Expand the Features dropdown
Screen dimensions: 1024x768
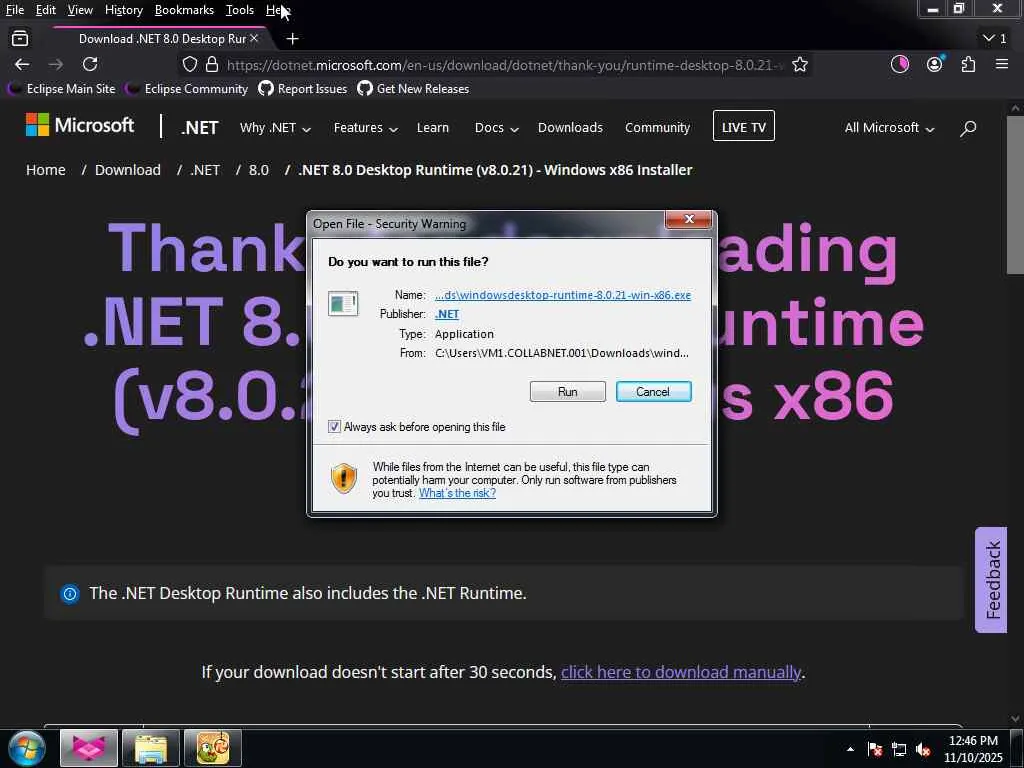pos(366,128)
